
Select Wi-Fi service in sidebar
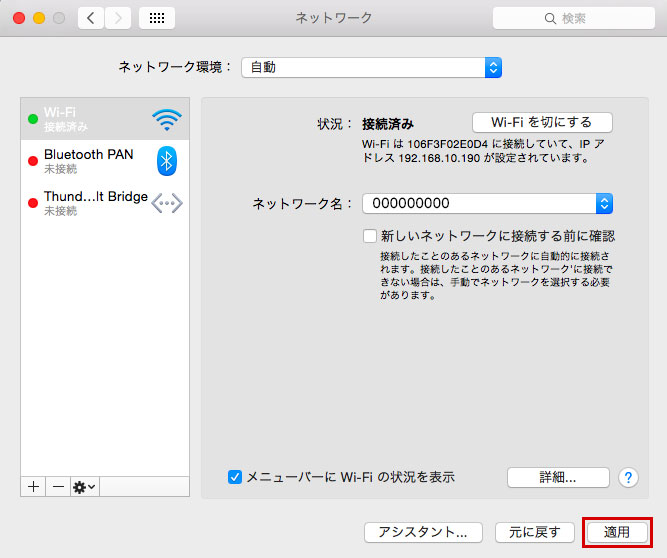[105, 119]
